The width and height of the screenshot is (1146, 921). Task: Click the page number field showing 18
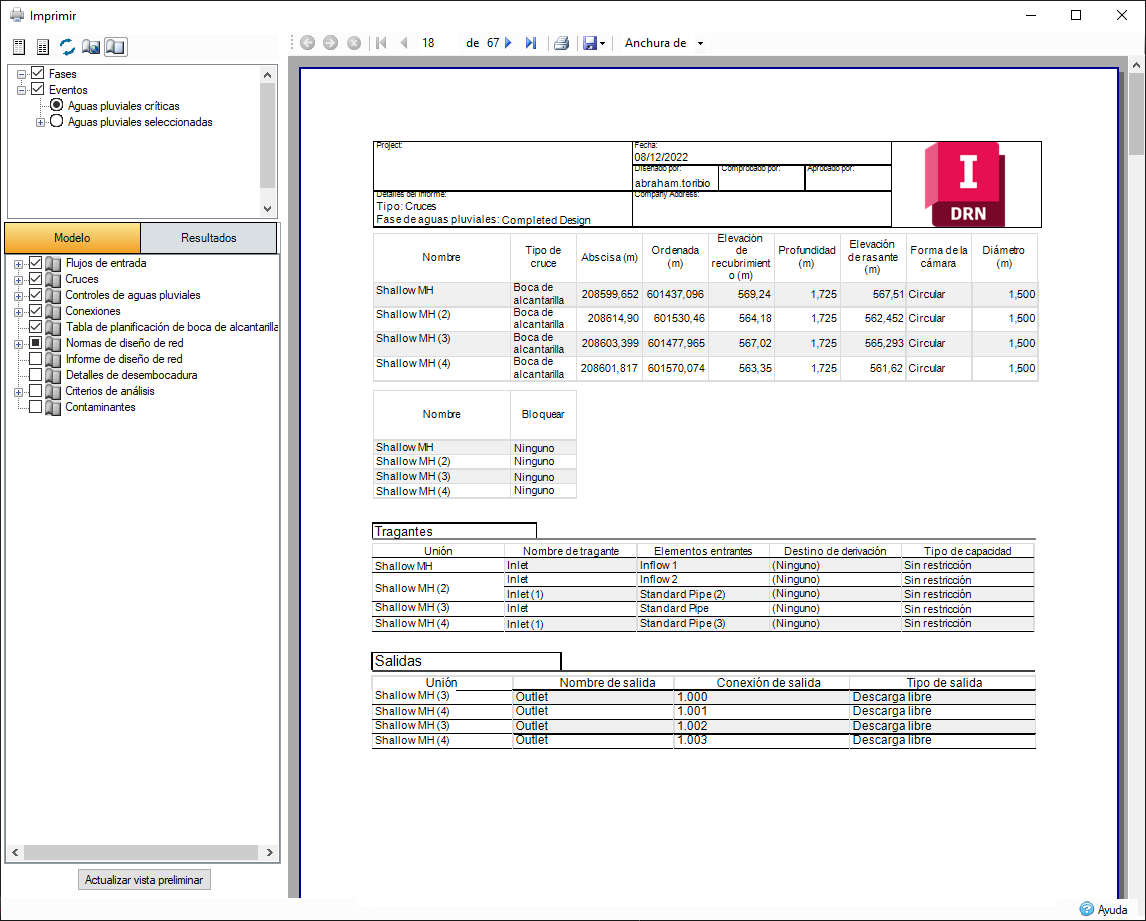[x=438, y=43]
